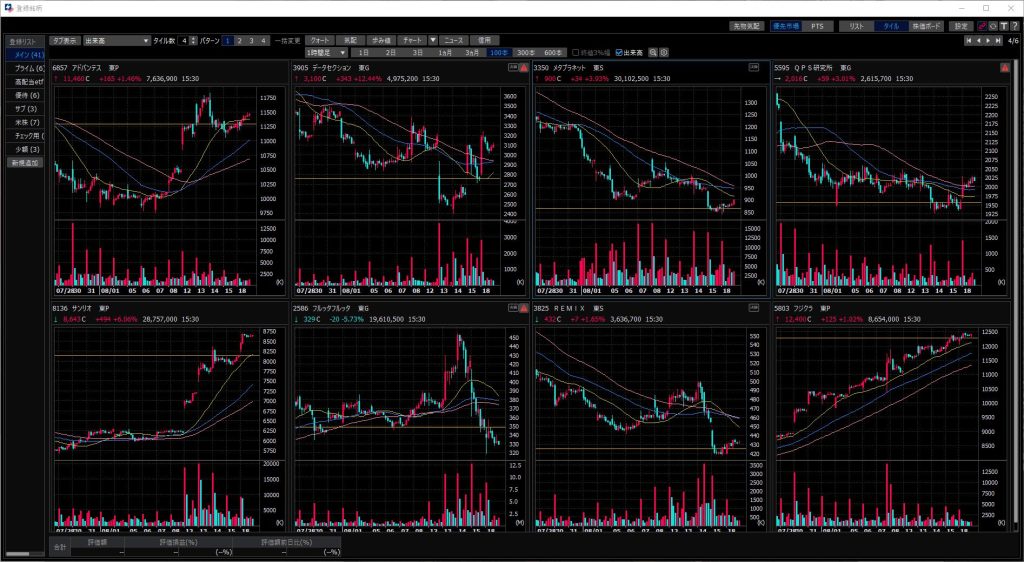The width and height of the screenshot is (1024, 562).
Task: Click the 先物気配 button
Action: click(x=745, y=26)
